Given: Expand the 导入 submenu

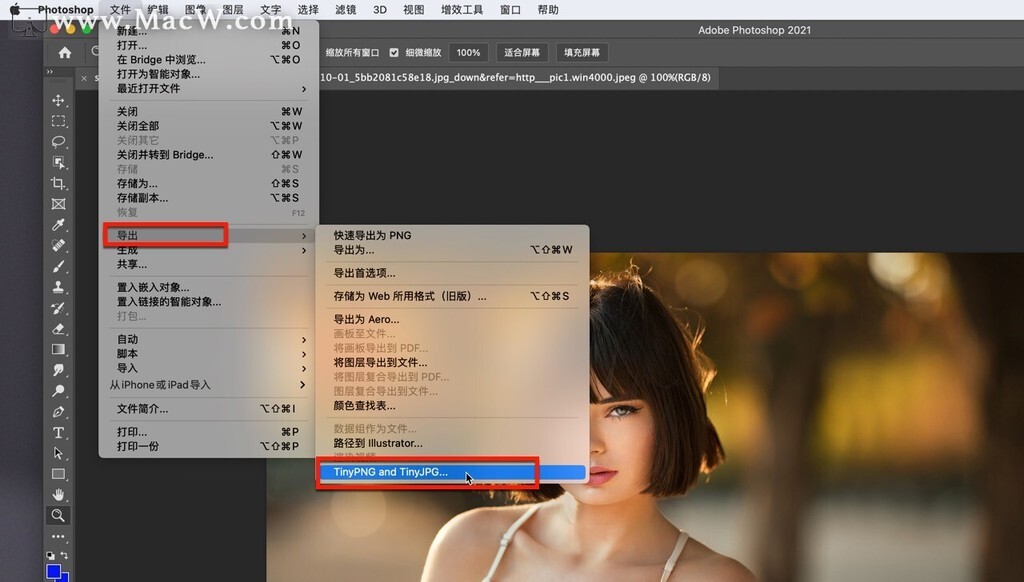Looking at the screenshot, I should 209,368.
